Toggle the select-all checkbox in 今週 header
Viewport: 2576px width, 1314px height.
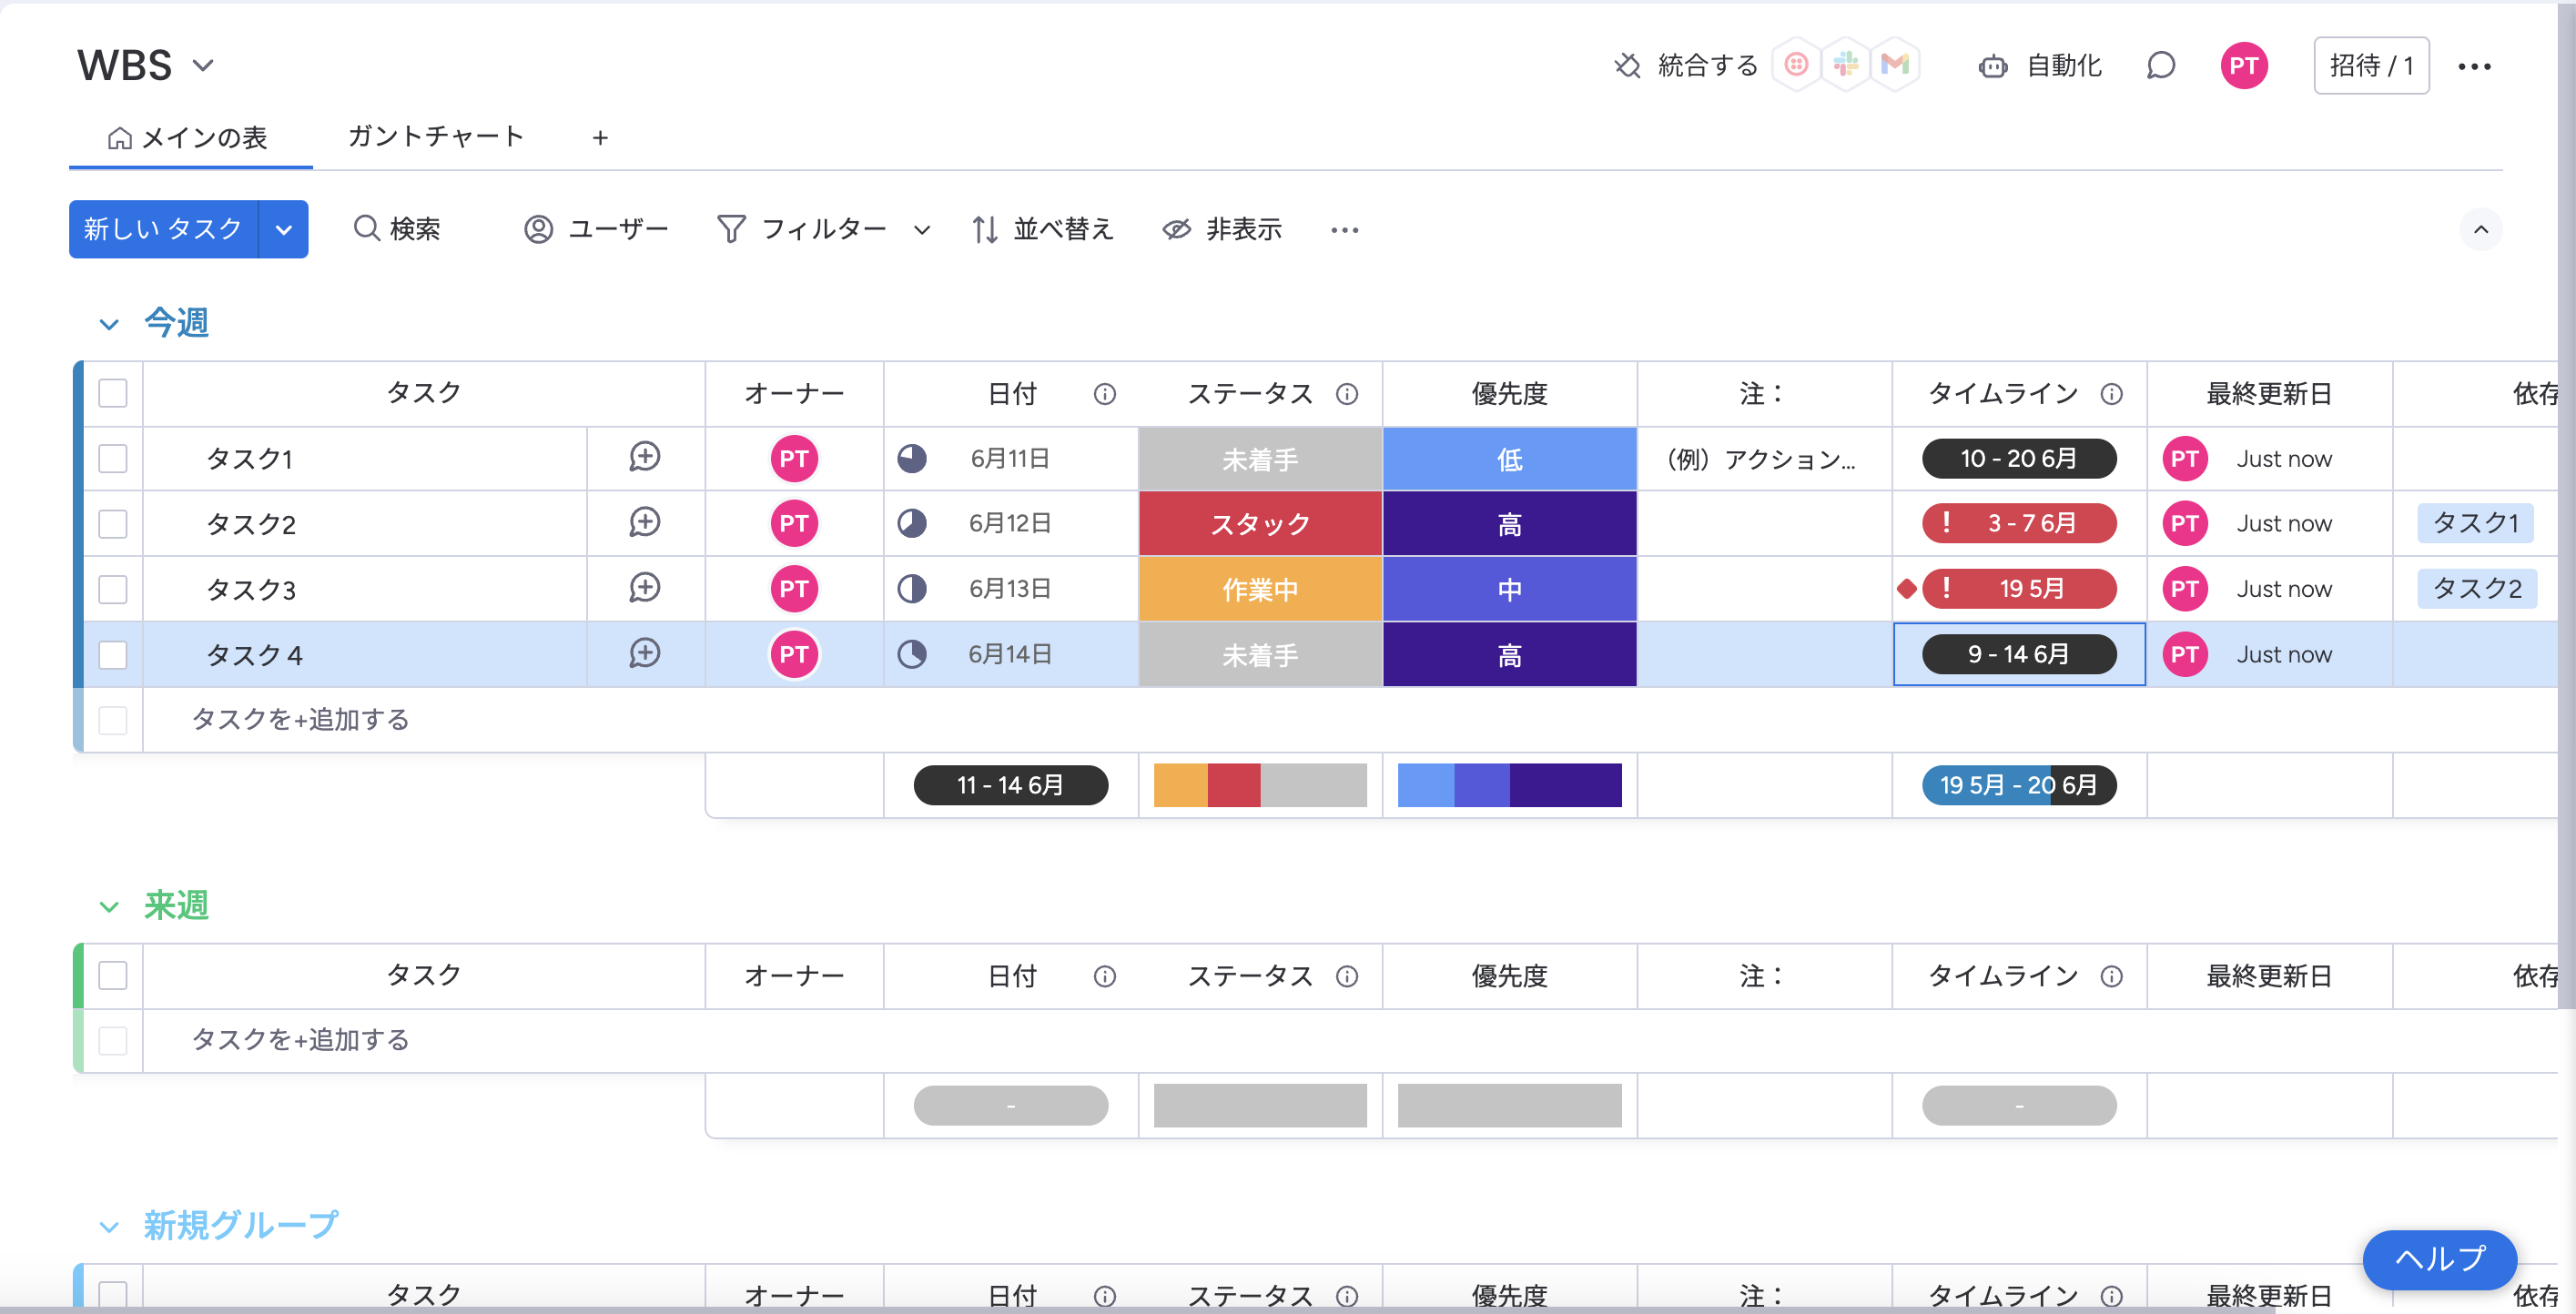tap(113, 393)
